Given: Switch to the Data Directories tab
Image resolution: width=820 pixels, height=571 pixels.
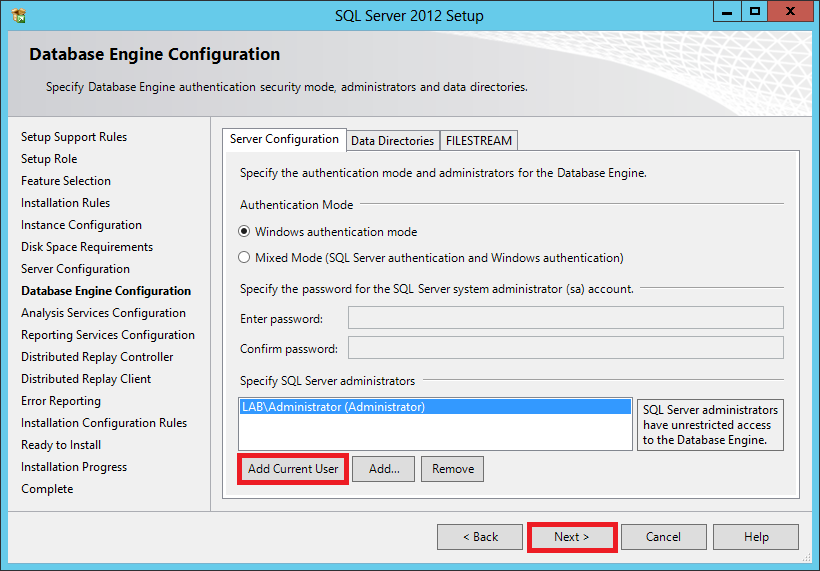Looking at the screenshot, I should [x=392, y=141].
